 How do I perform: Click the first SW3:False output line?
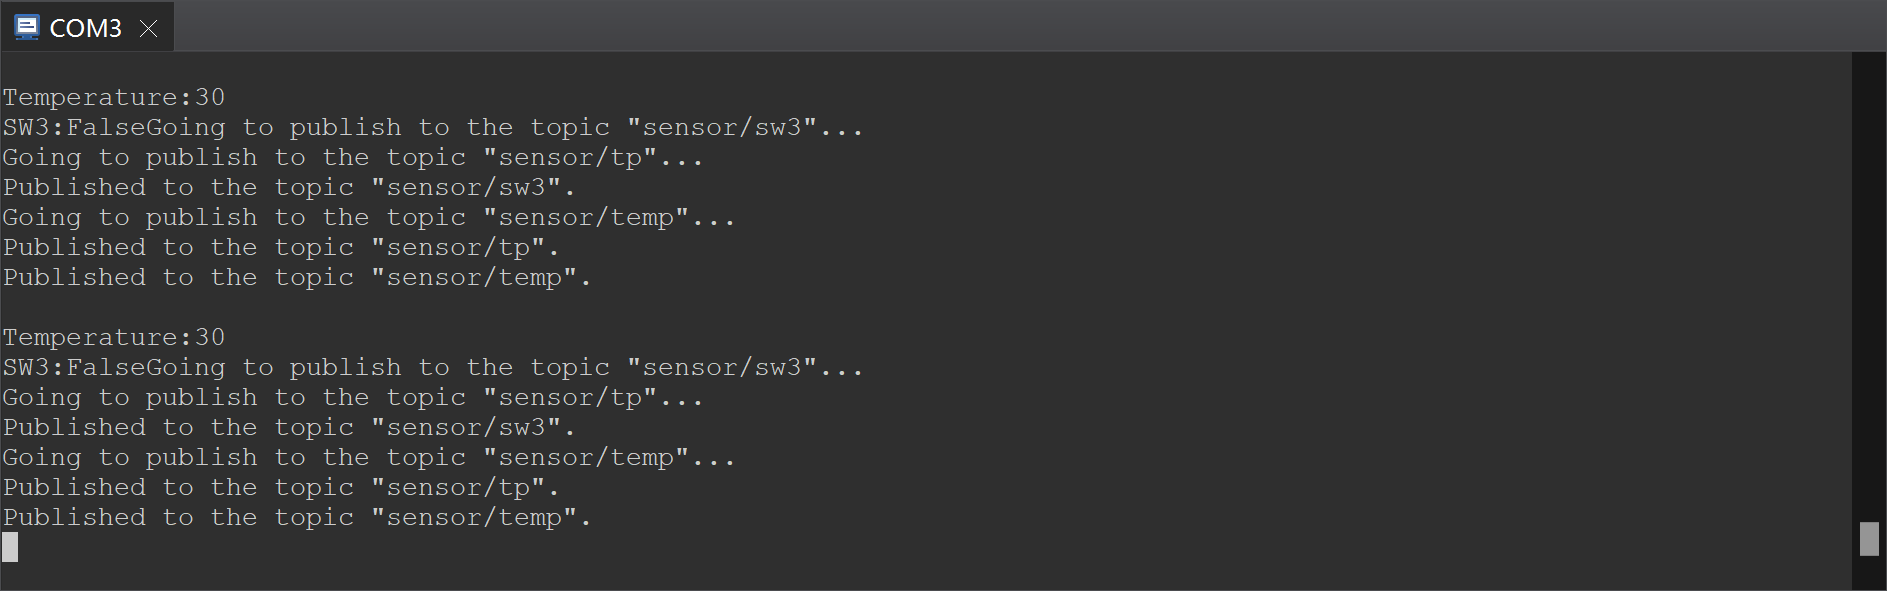coord(433,127)
